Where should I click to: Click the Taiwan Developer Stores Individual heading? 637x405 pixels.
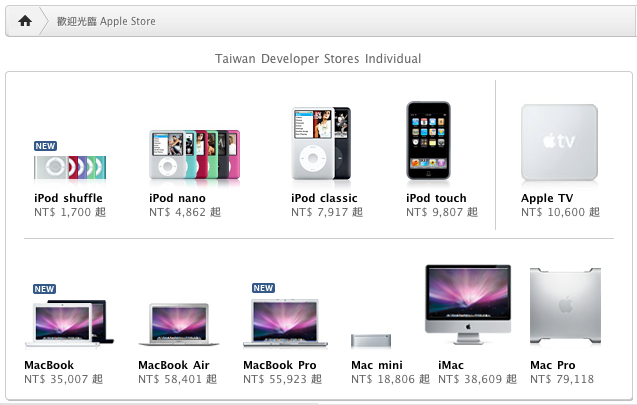(318, 59)
